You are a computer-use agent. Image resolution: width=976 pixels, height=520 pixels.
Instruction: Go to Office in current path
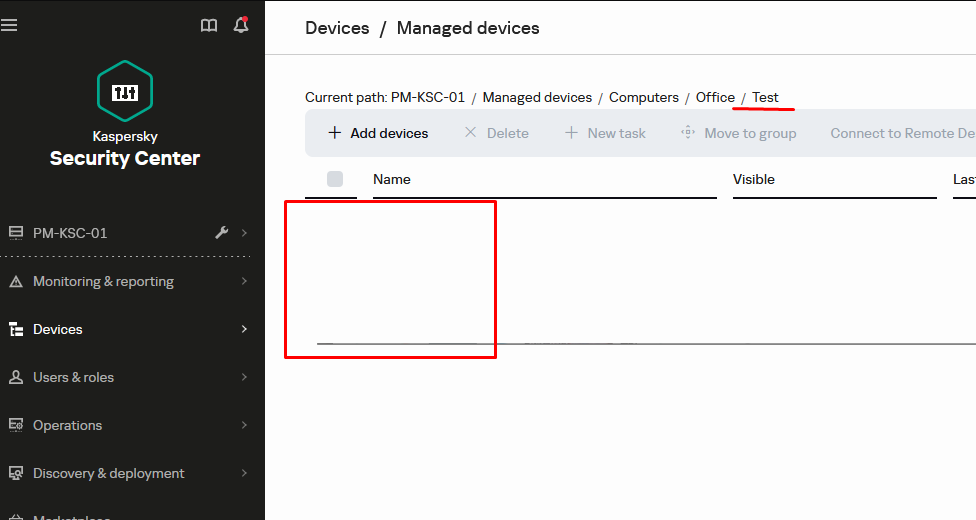pos(715,97)
